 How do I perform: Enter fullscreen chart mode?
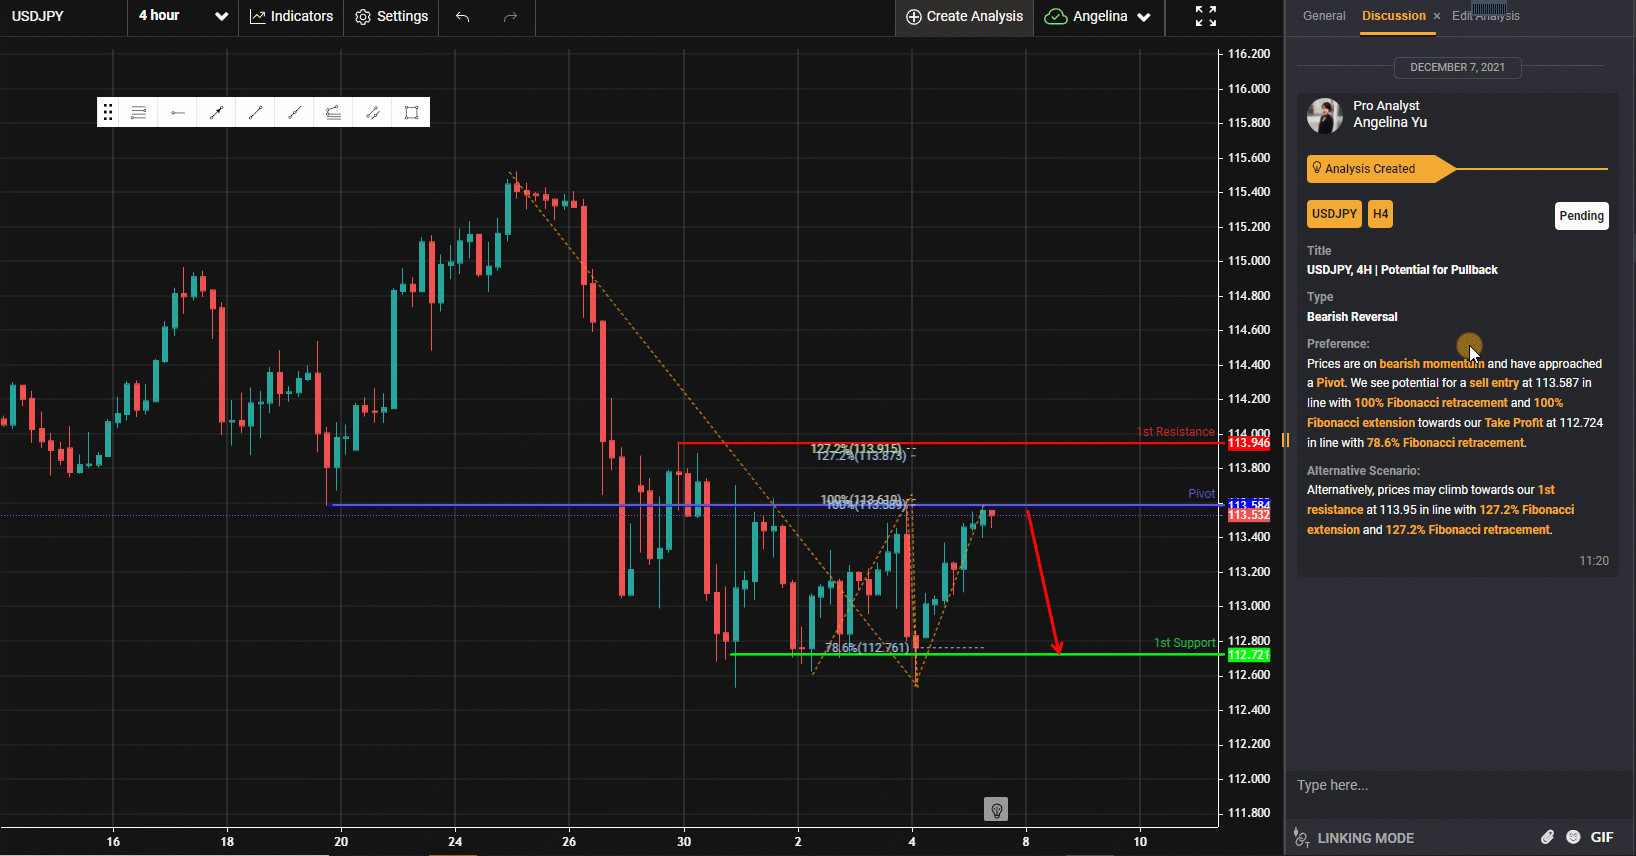coord(1206,16)
